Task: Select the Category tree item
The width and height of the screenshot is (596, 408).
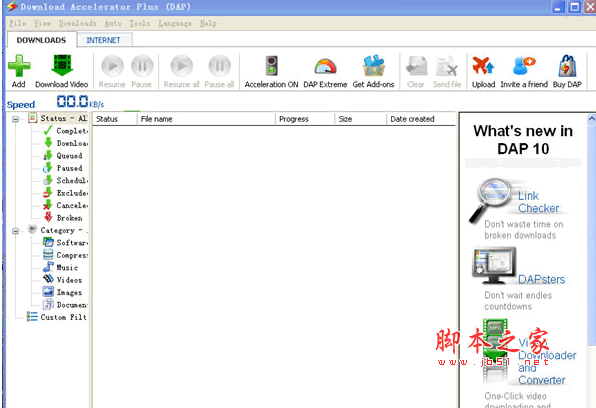Action: 58,230
